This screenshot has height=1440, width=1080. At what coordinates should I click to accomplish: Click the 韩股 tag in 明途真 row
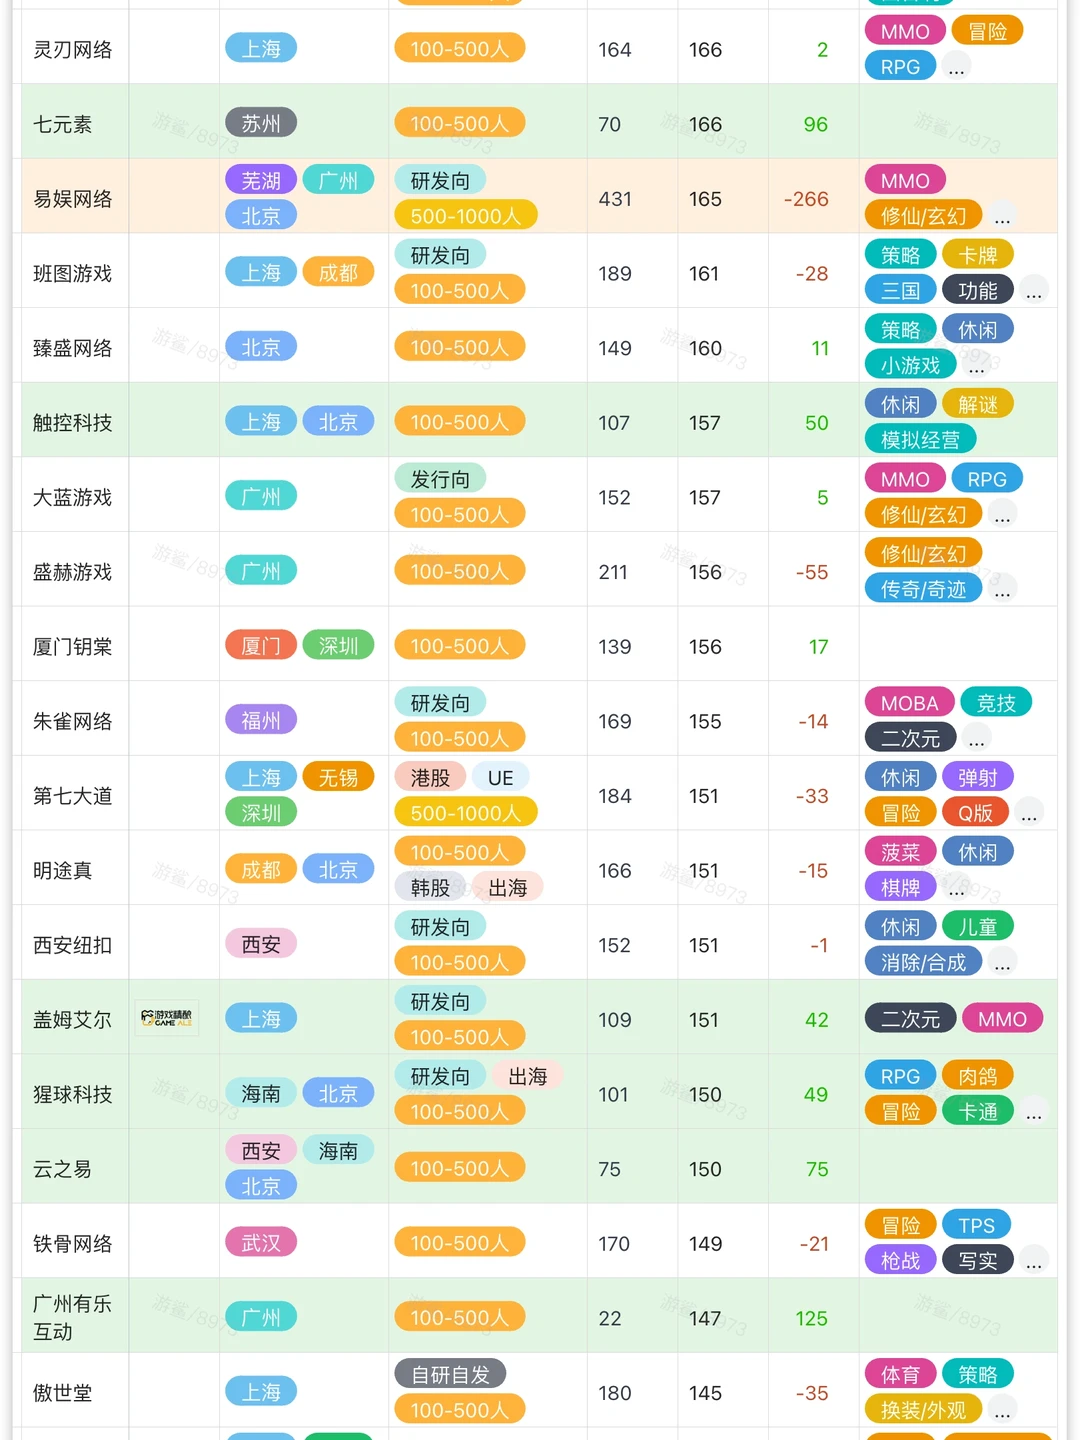(x=430, y=887)
